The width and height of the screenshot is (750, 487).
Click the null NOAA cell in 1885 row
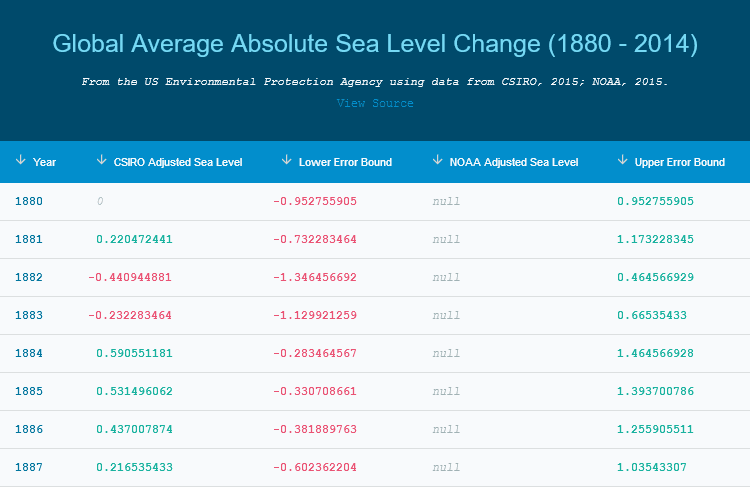tap(446, 391)
